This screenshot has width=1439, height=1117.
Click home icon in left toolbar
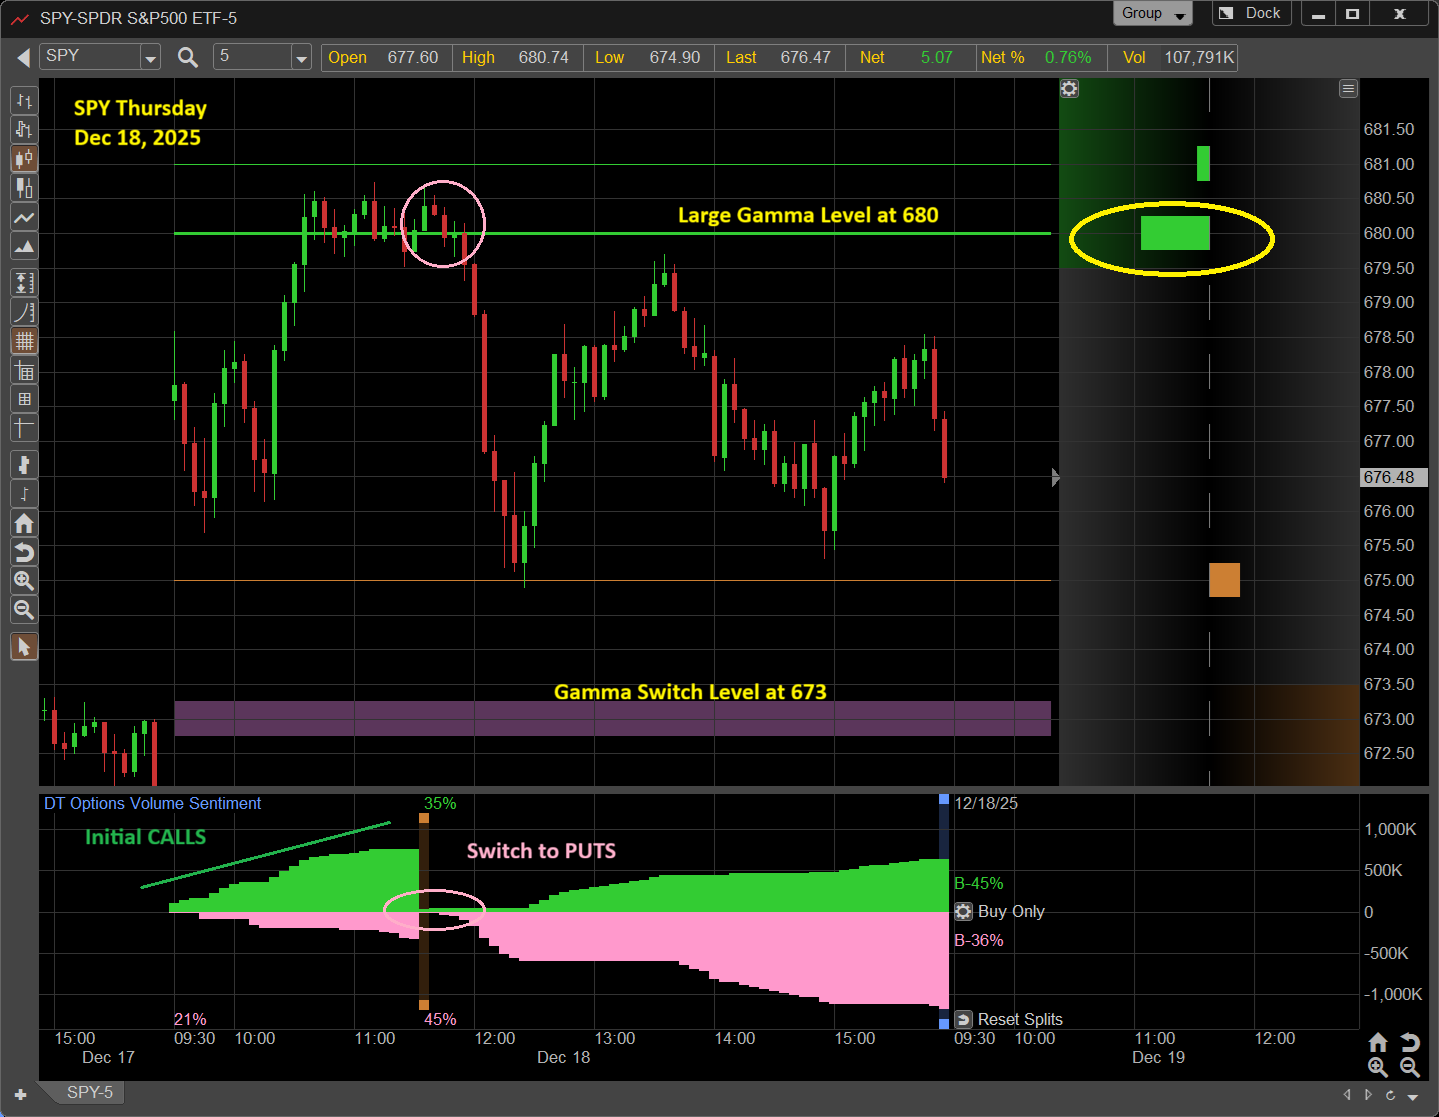click(24, 523)
